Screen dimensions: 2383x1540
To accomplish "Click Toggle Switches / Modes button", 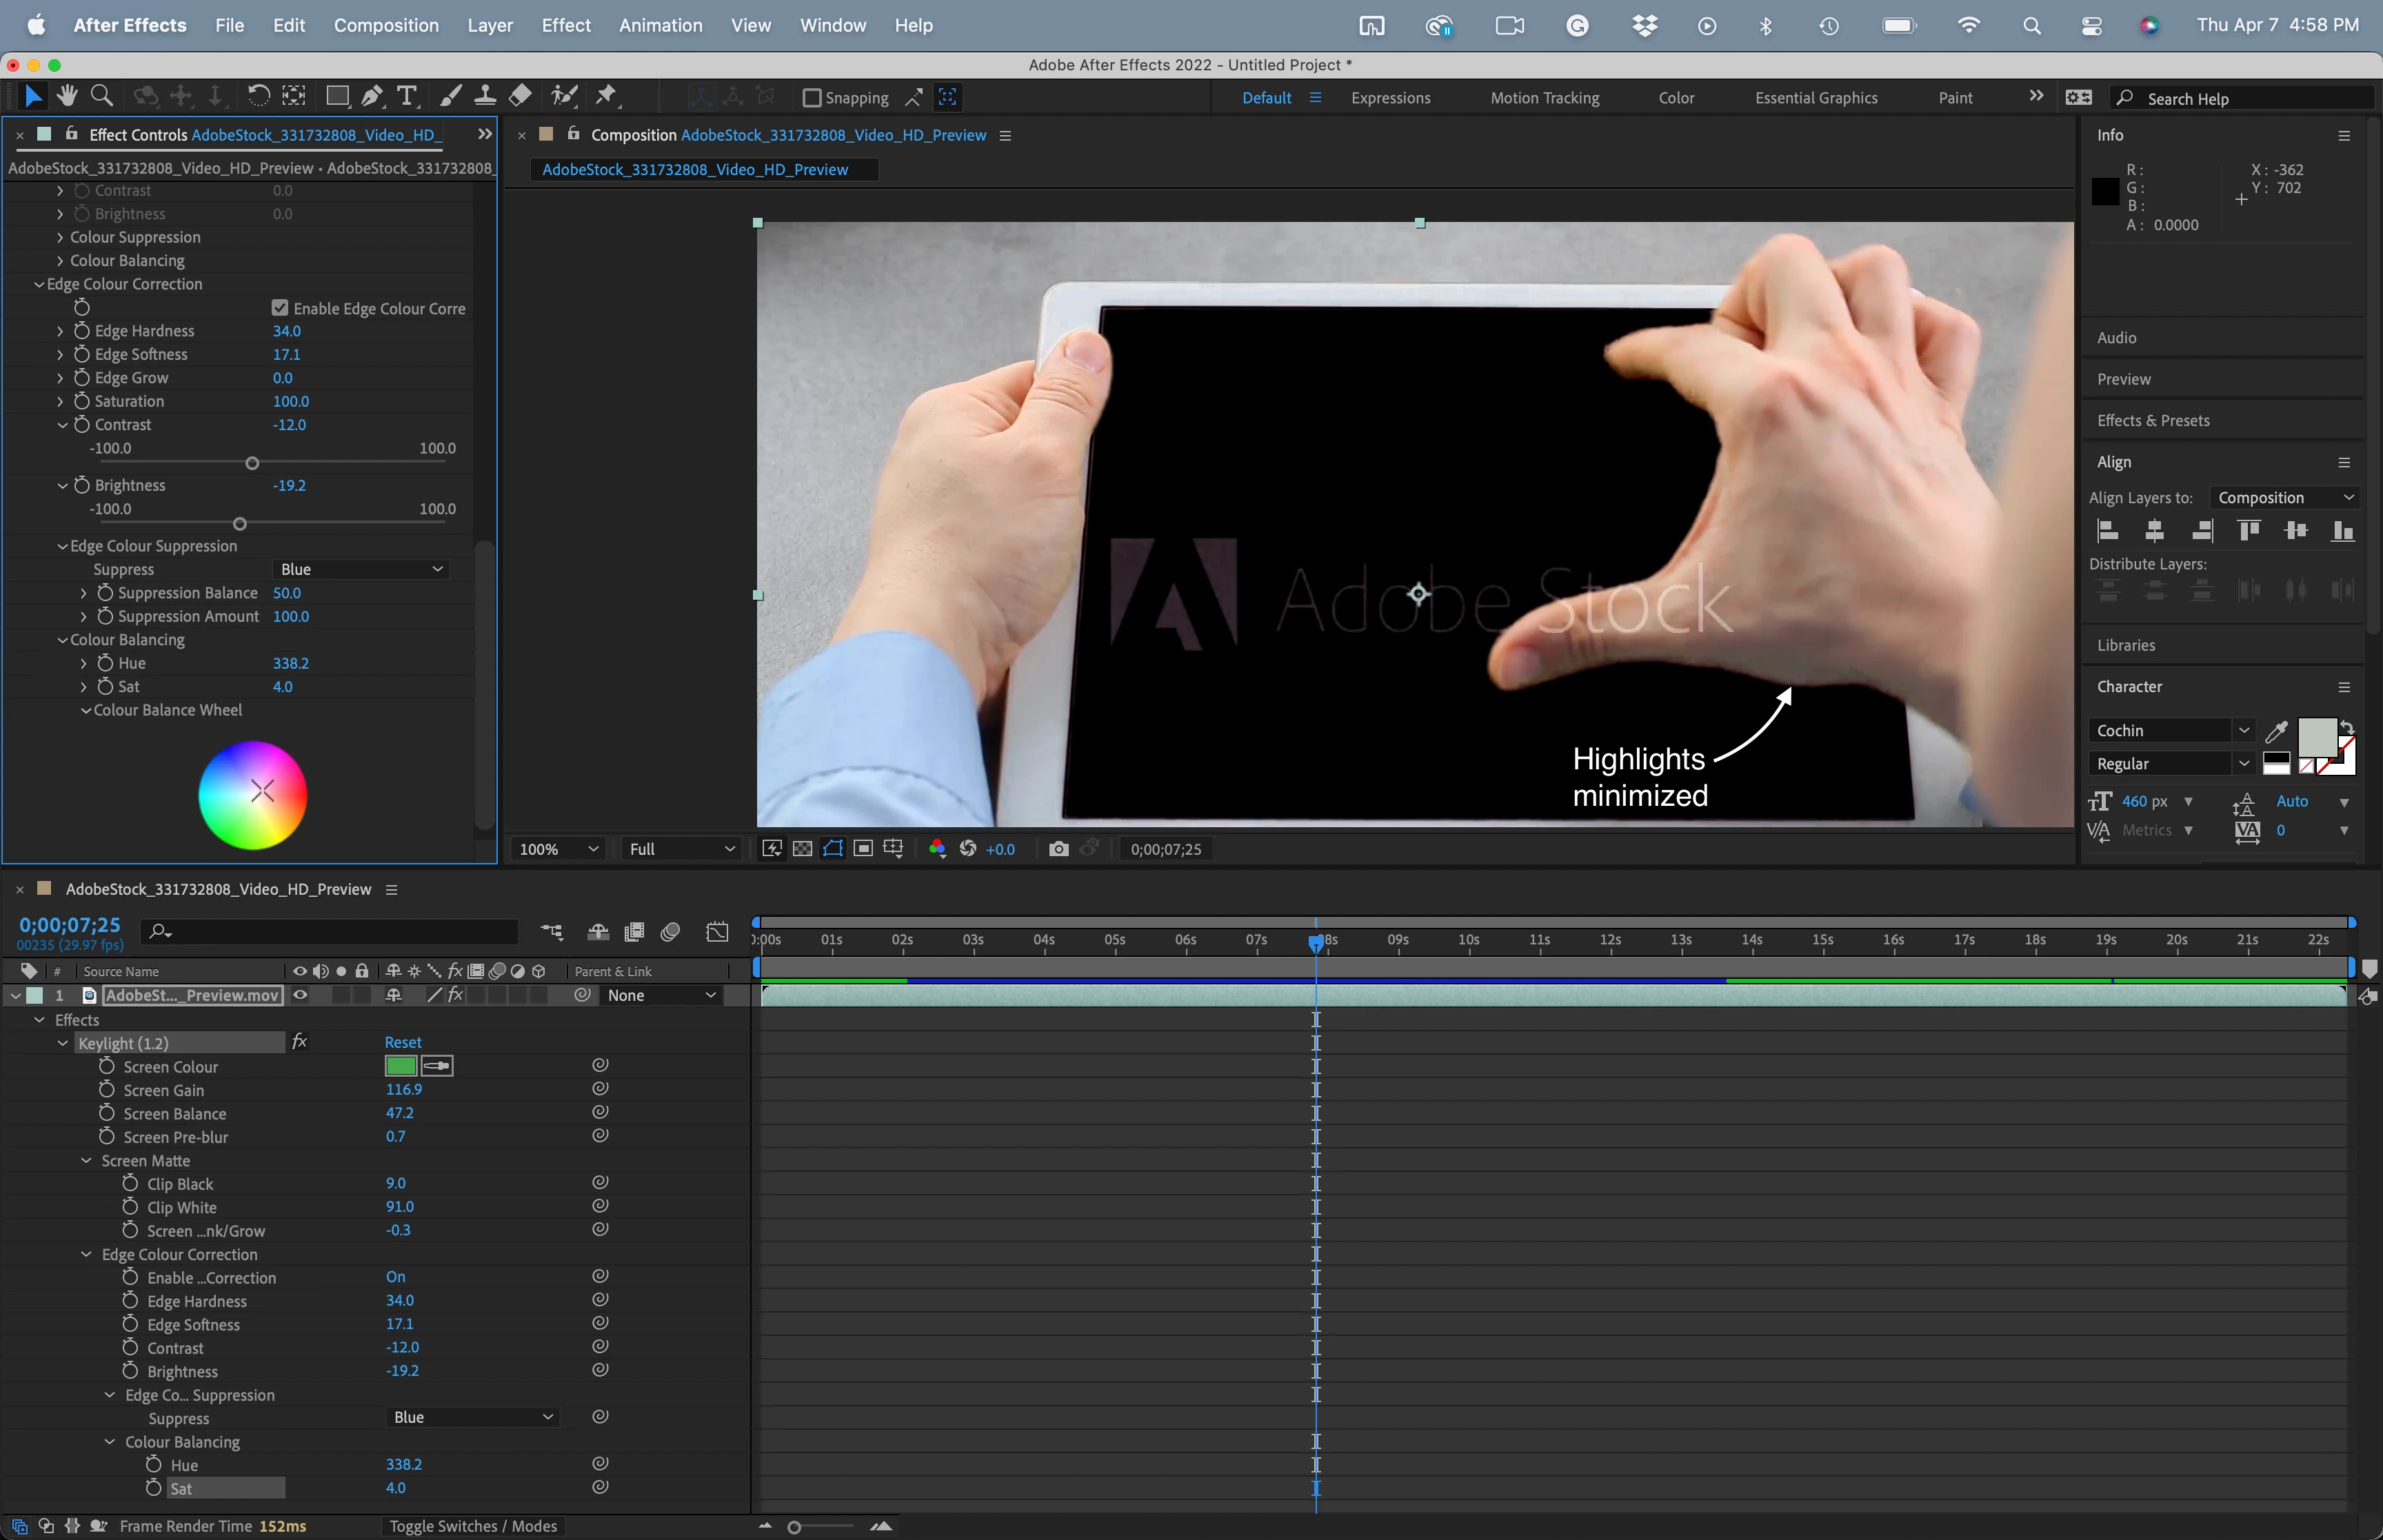I will coord(473,1526).
